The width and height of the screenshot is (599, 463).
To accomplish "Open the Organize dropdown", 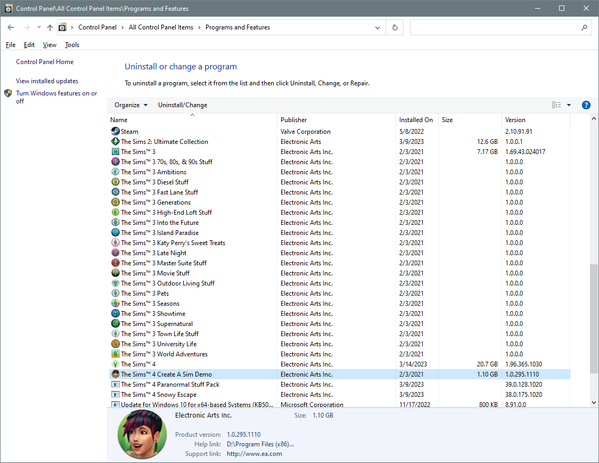I will [x=131, y=105].
